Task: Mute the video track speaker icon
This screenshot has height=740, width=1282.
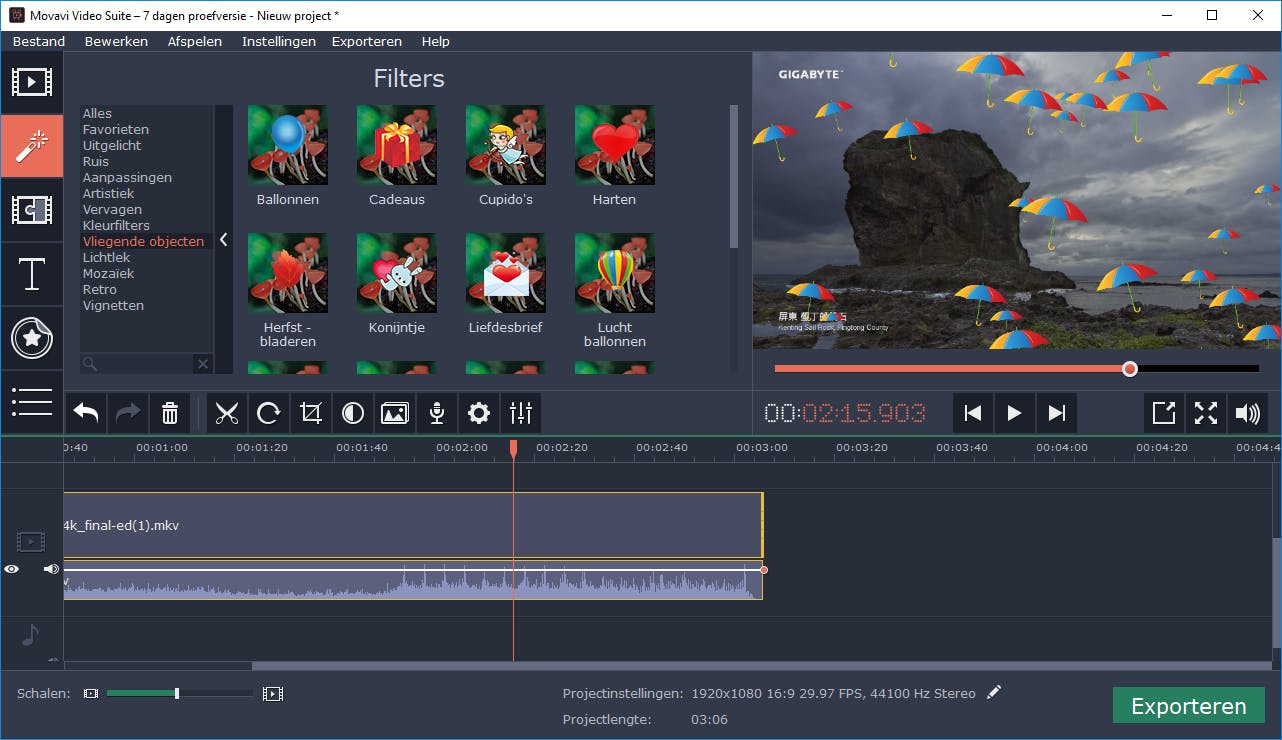Action: coord(51,569)
